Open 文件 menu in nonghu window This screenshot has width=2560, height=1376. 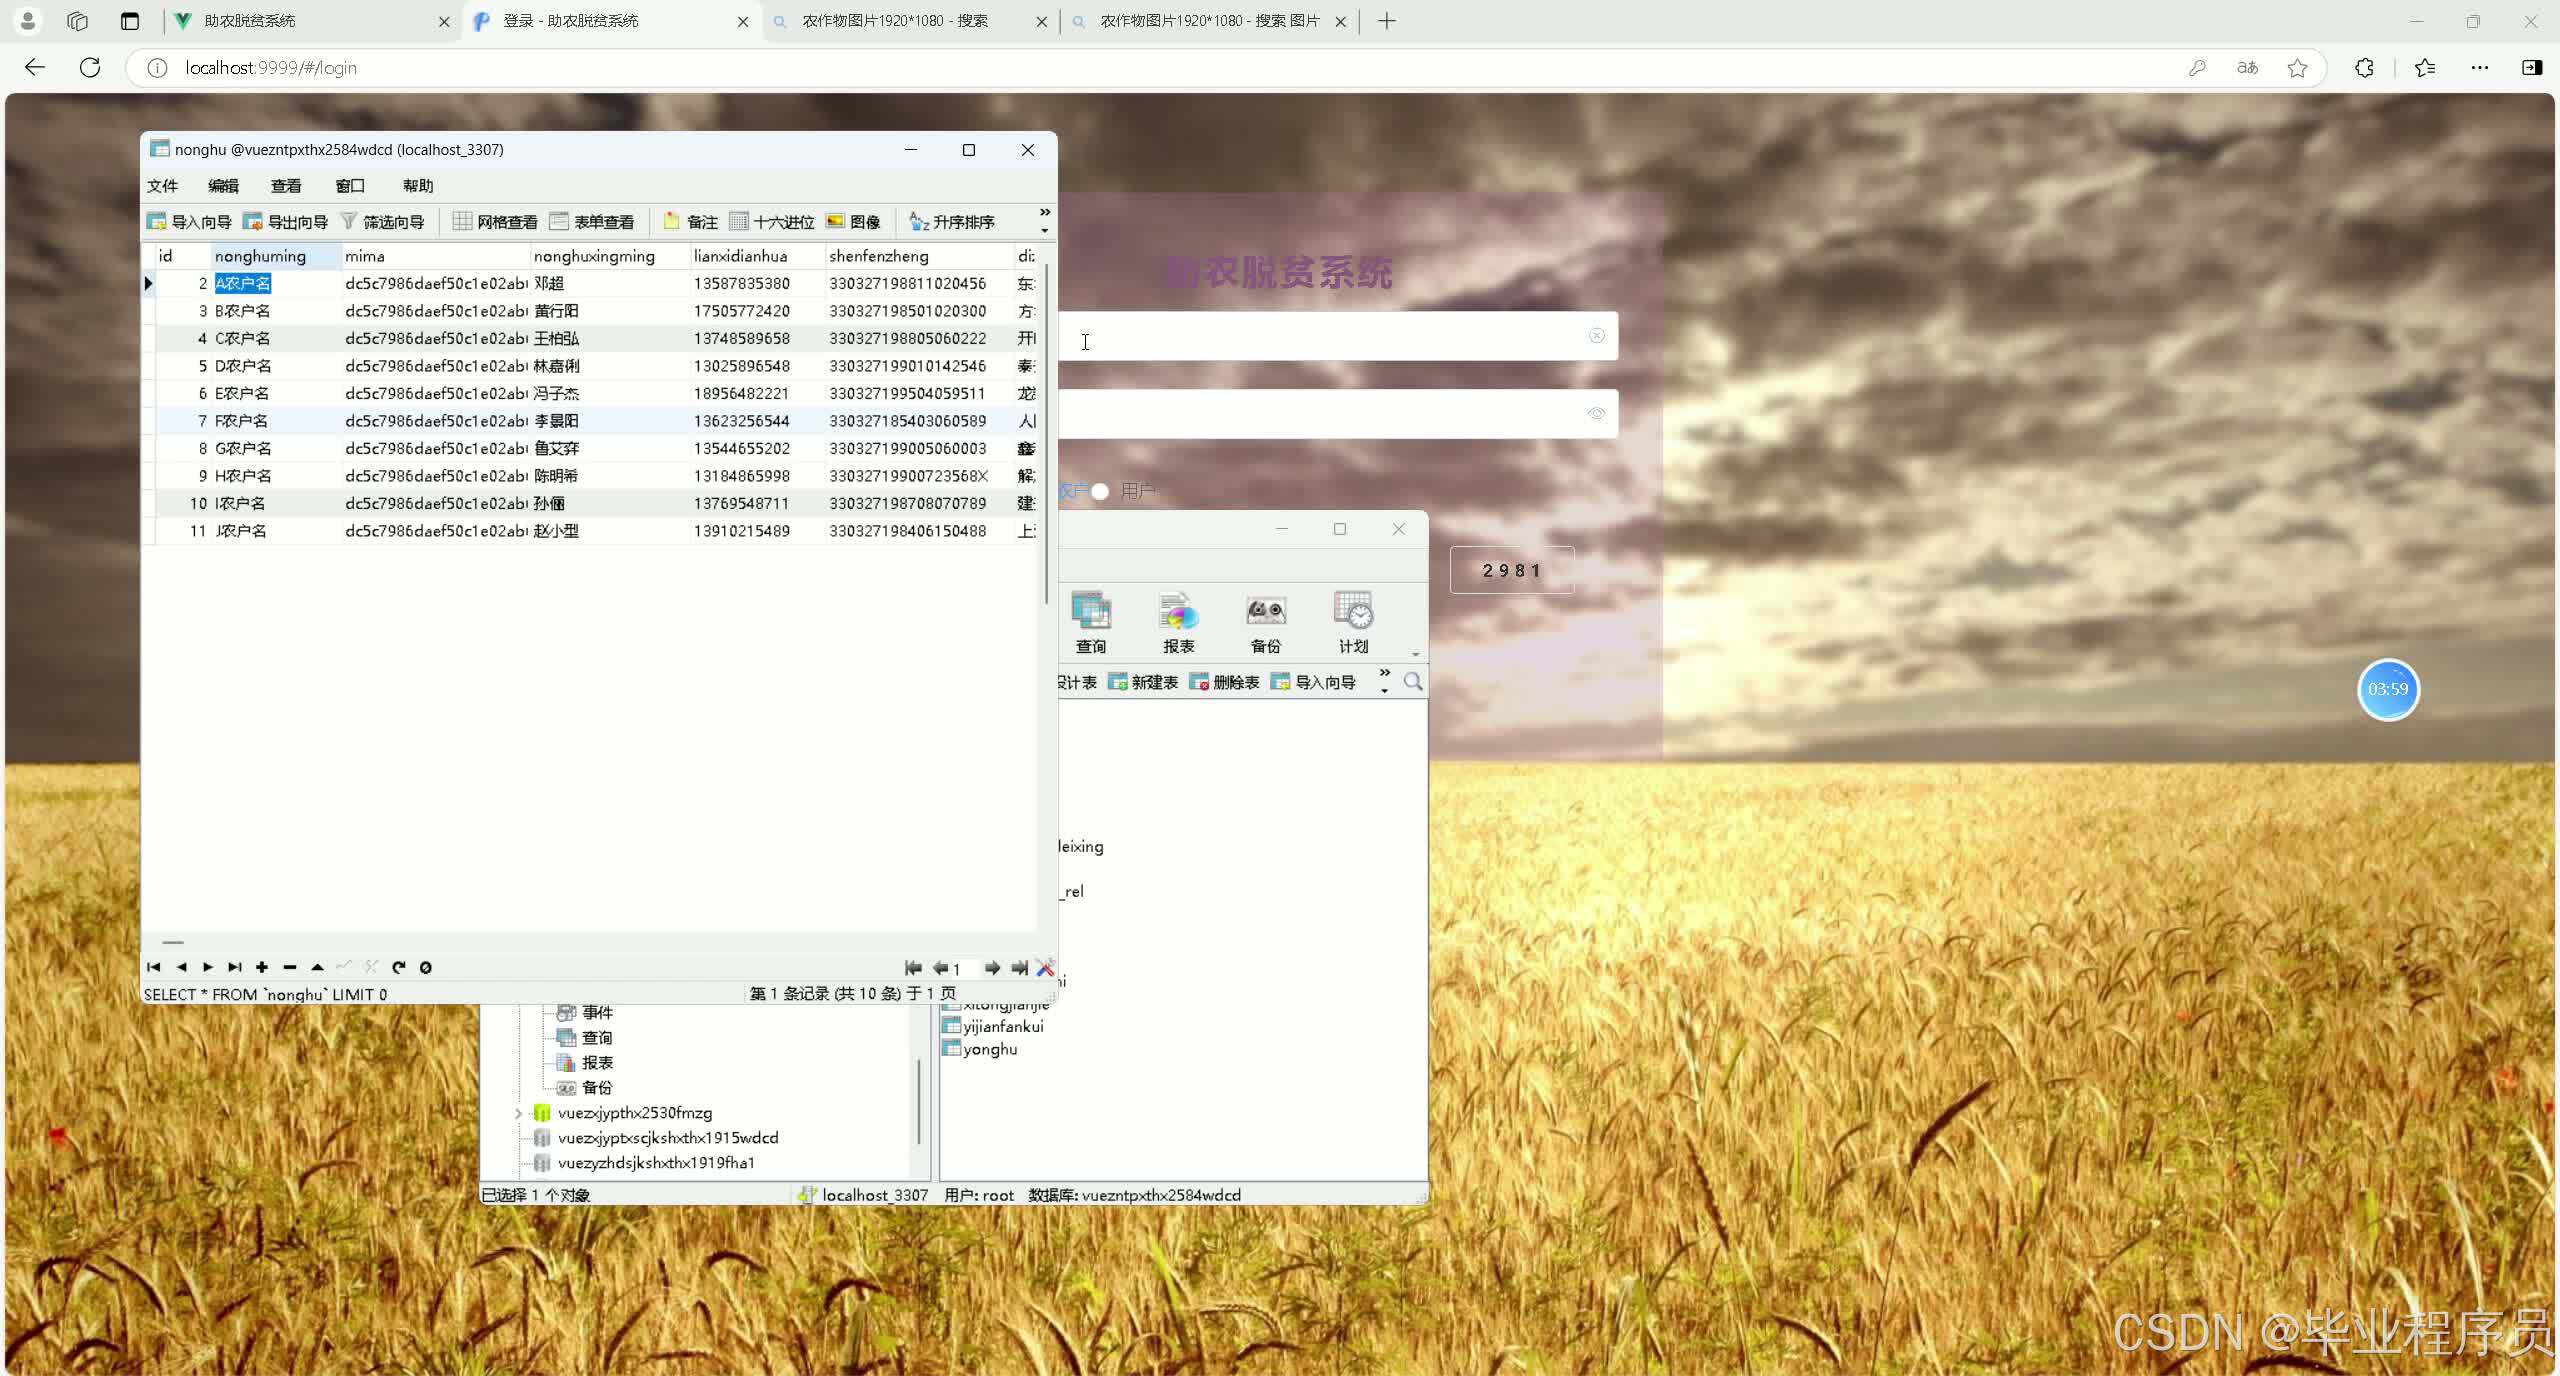click(x=162, y=186)
